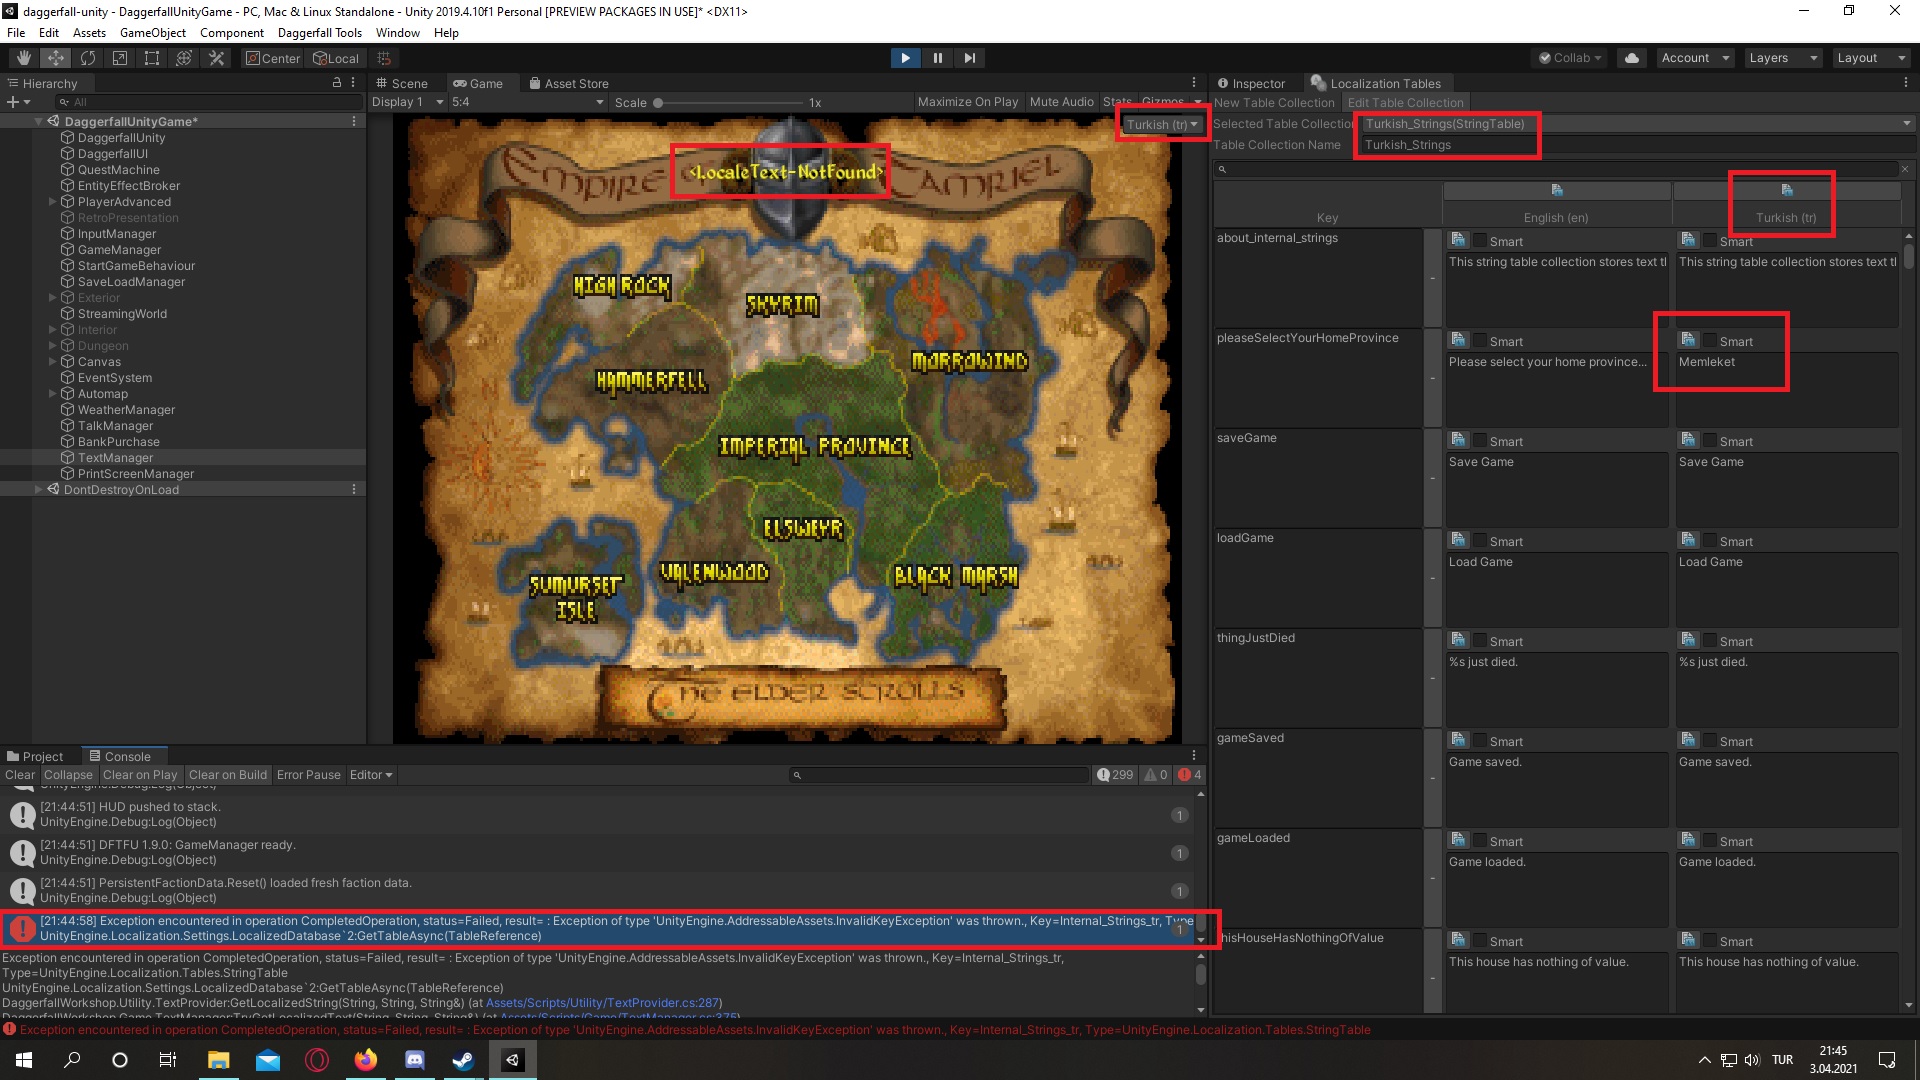The width and height of the screenshot is (1920, 1080).
Task: Open English column table metadata icon
Action: coord(1557,190)
